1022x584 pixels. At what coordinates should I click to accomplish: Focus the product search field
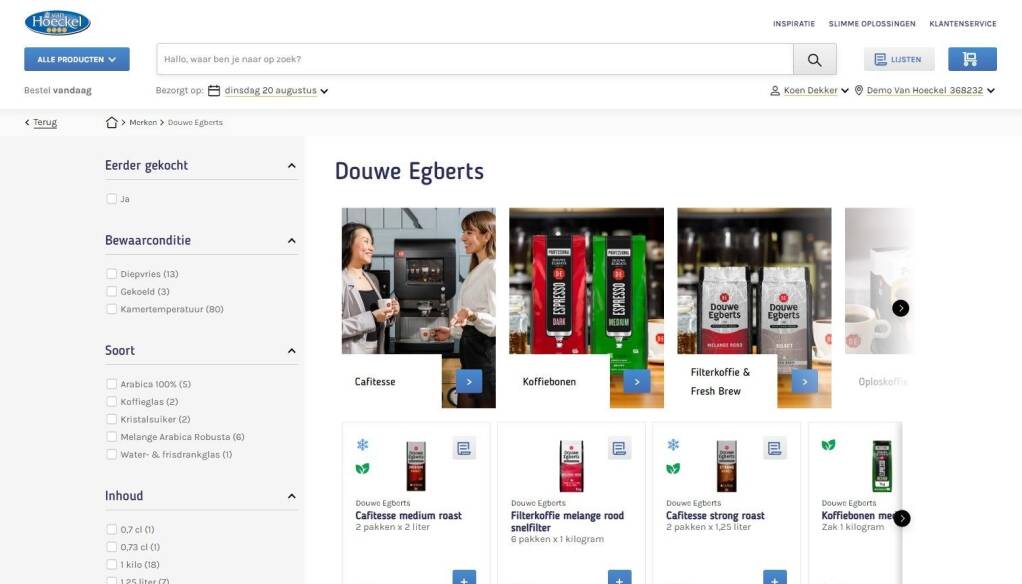pos(474,59)
